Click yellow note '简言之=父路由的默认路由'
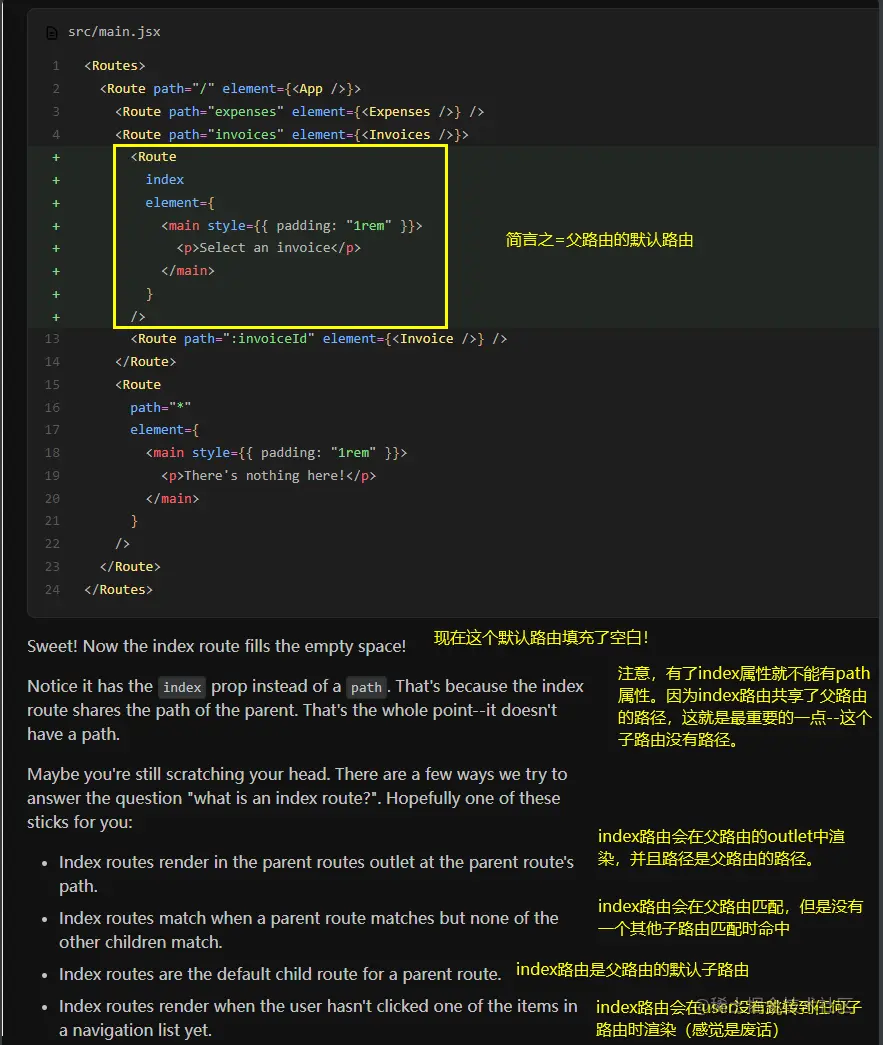Image resolution: width=883 pixels, height=1045 pixels. click(x=599, y=240)
